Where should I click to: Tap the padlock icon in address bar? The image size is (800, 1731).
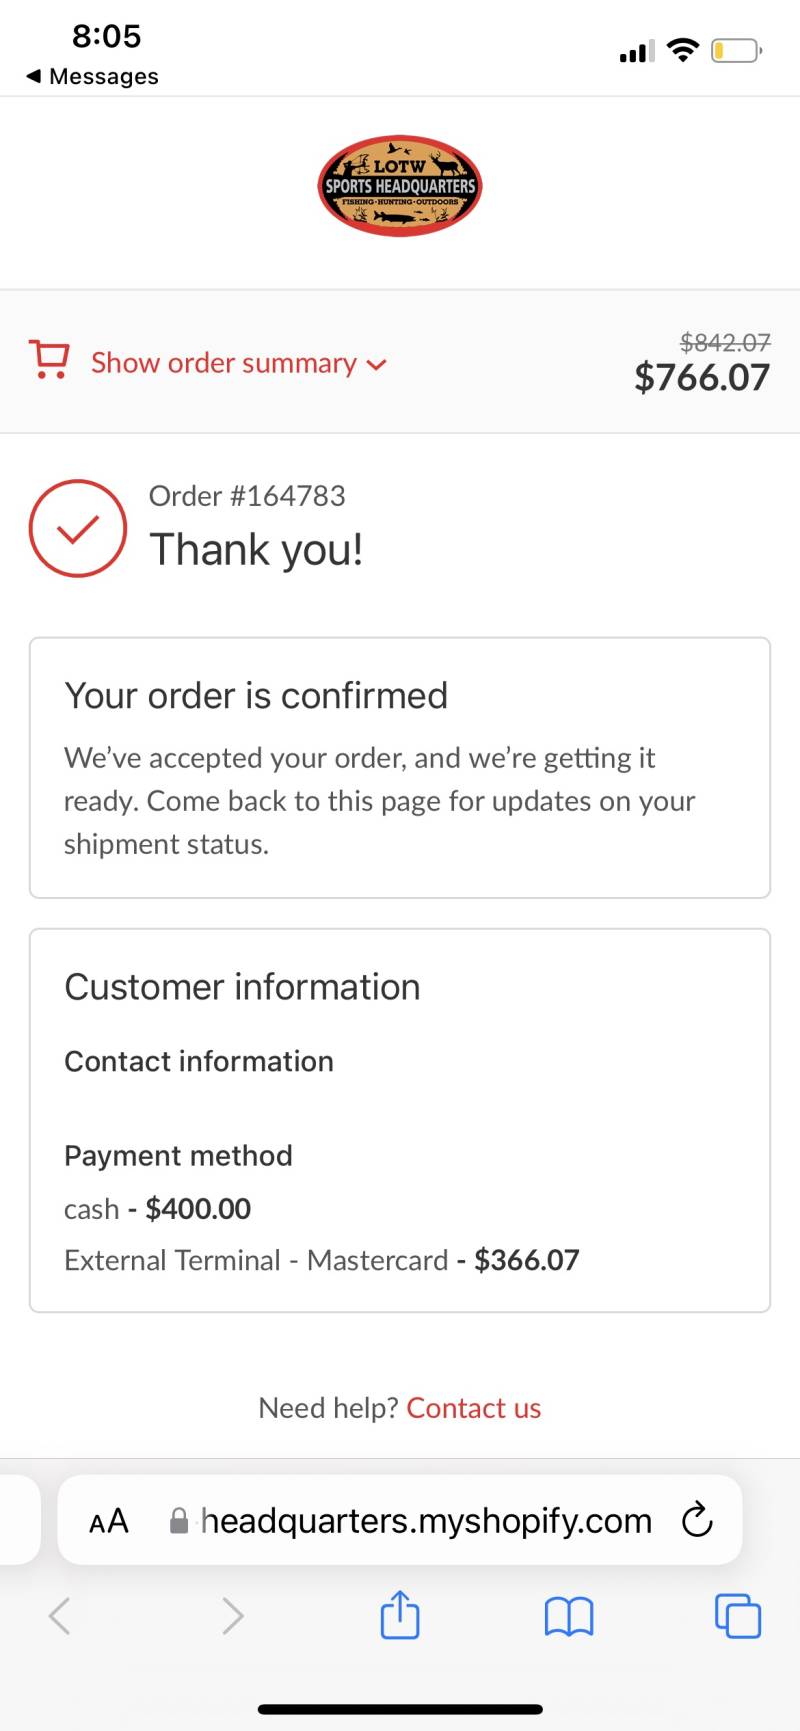pos(179,1521)
